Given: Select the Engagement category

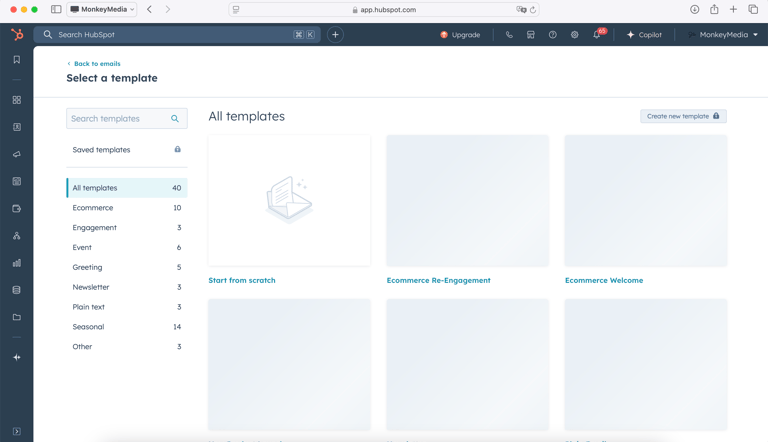Looking at the screenshot, I should [x=127, y=227].
